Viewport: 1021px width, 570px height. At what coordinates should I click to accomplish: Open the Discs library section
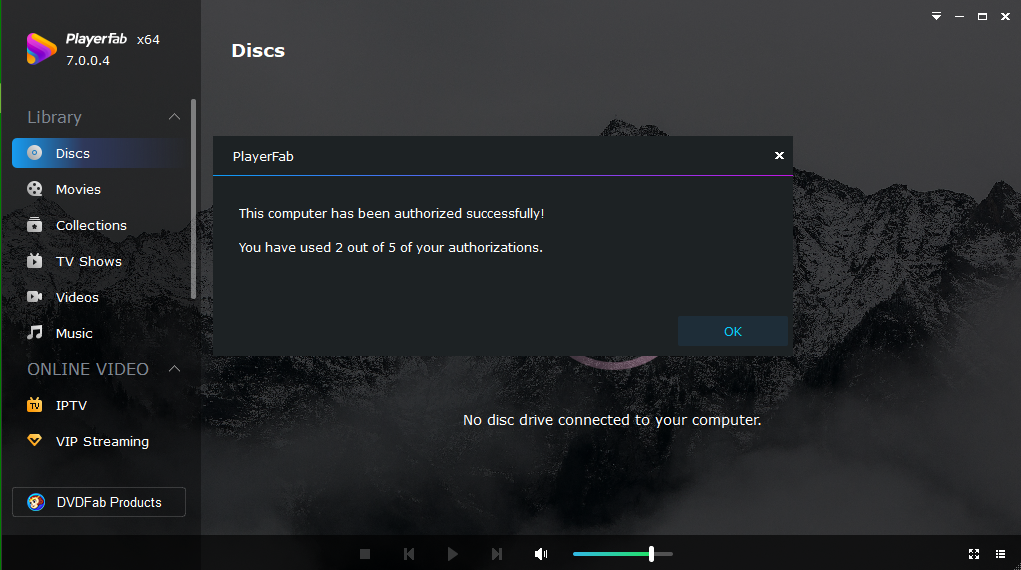[100, 153]
